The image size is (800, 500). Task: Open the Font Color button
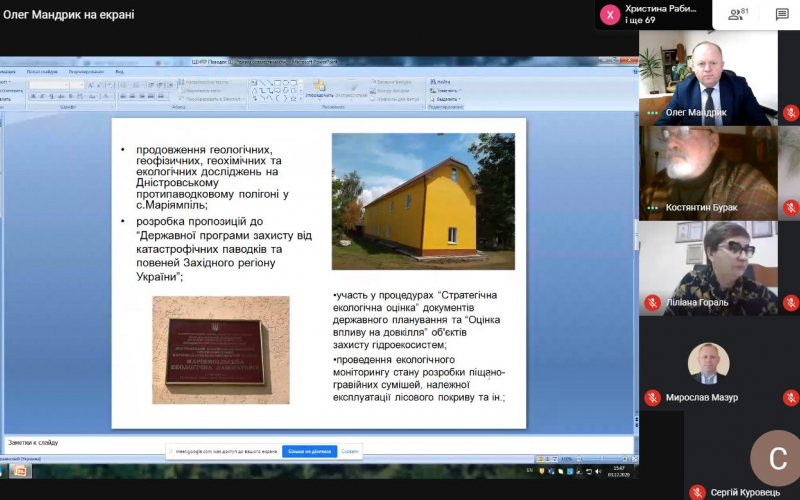(x=107, y=96)
